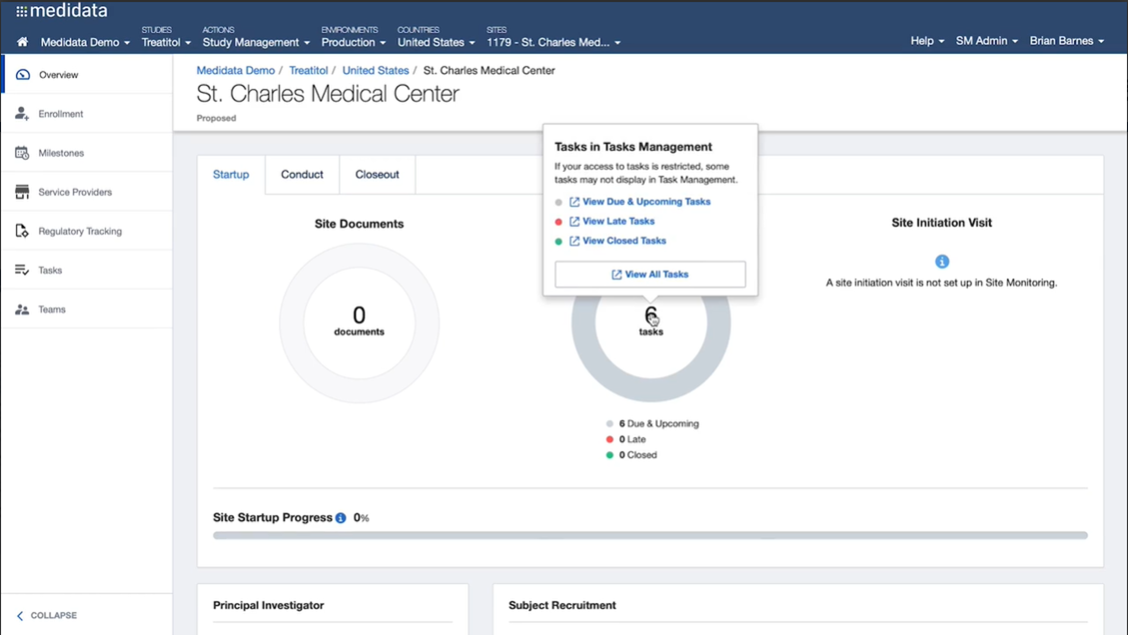
Task: Open the Study Management actions dropdown
Action: (x=256, y=42)
